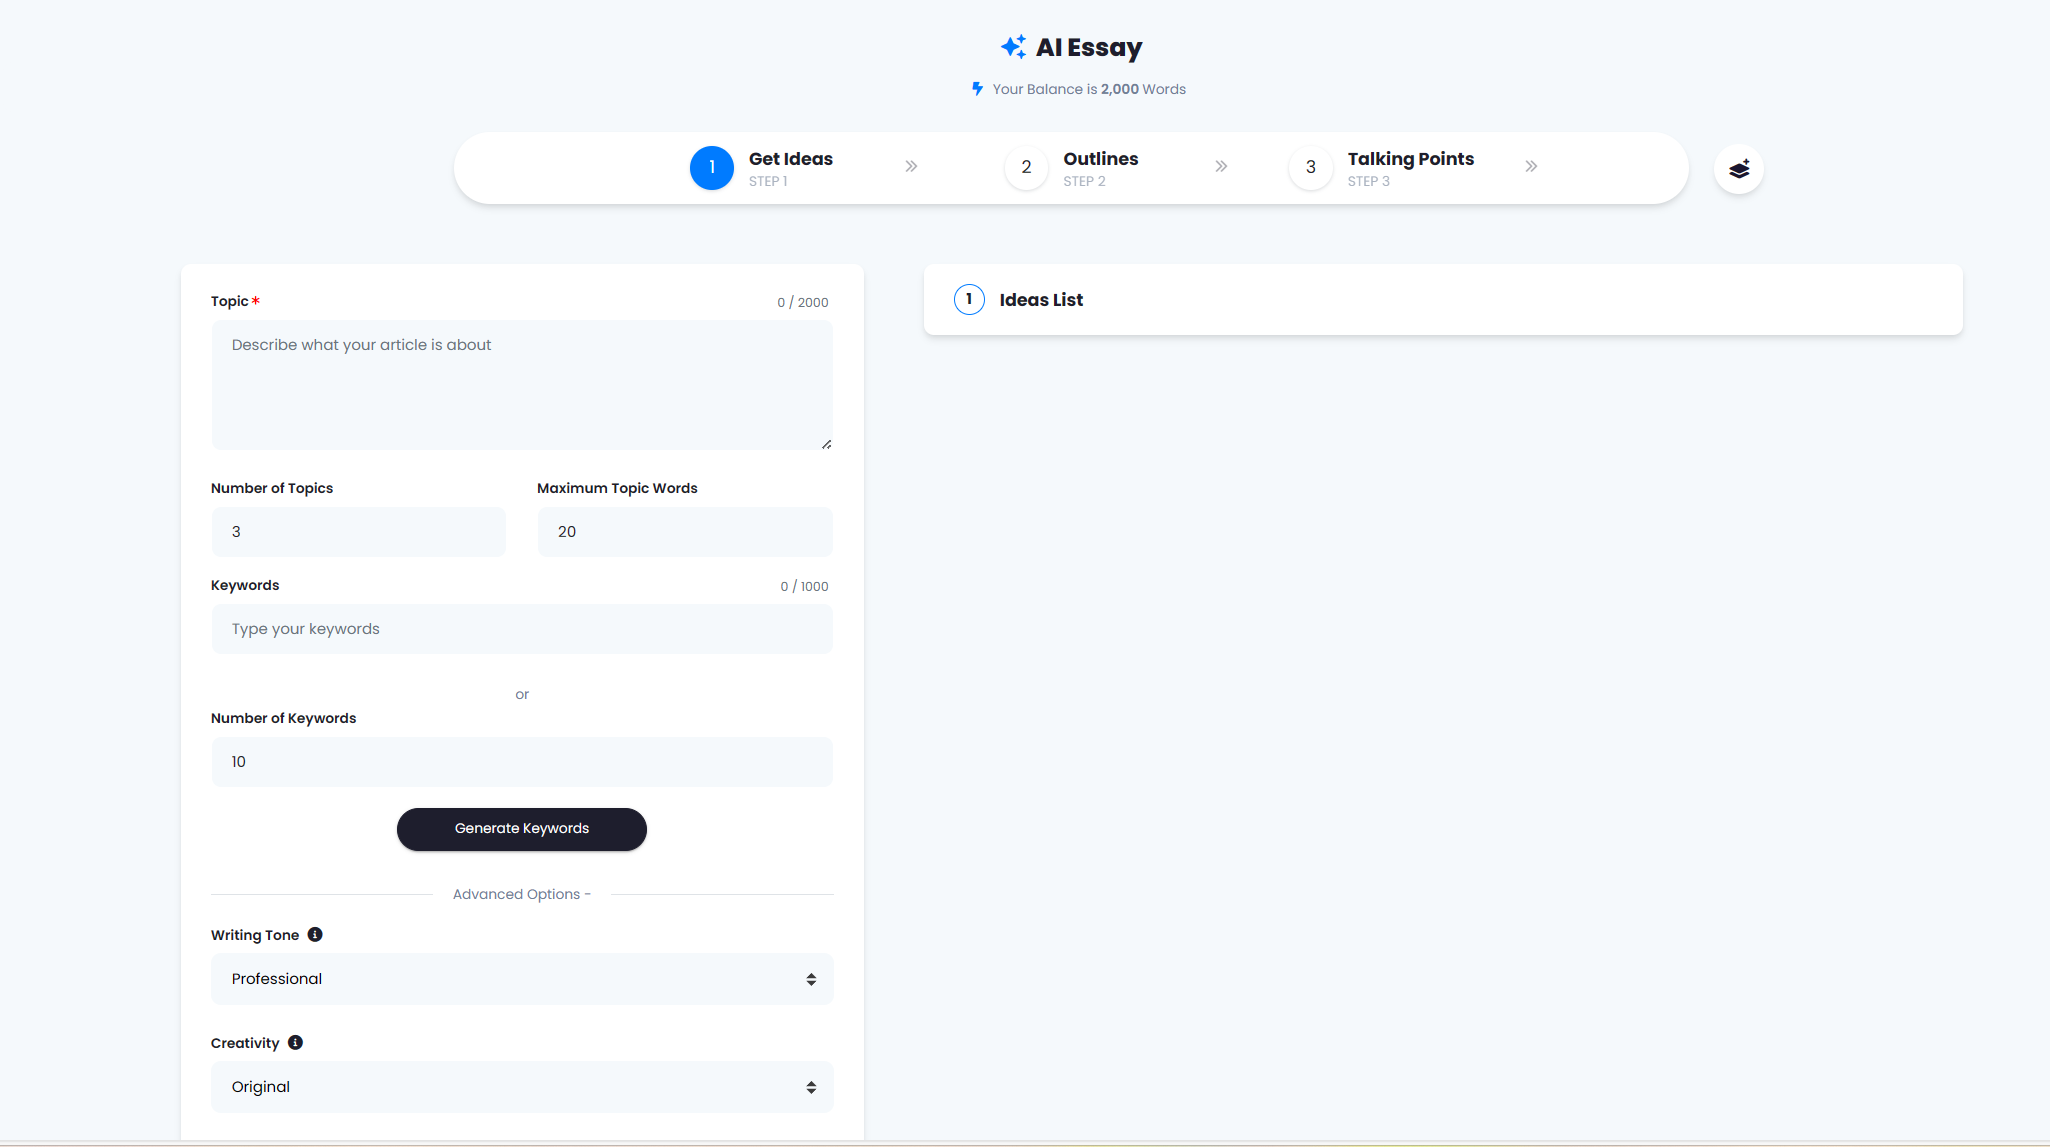2050x1147 pixels.
Task: Open the Writing Tone Professional dropdown
Action: [x=522, y=979]
